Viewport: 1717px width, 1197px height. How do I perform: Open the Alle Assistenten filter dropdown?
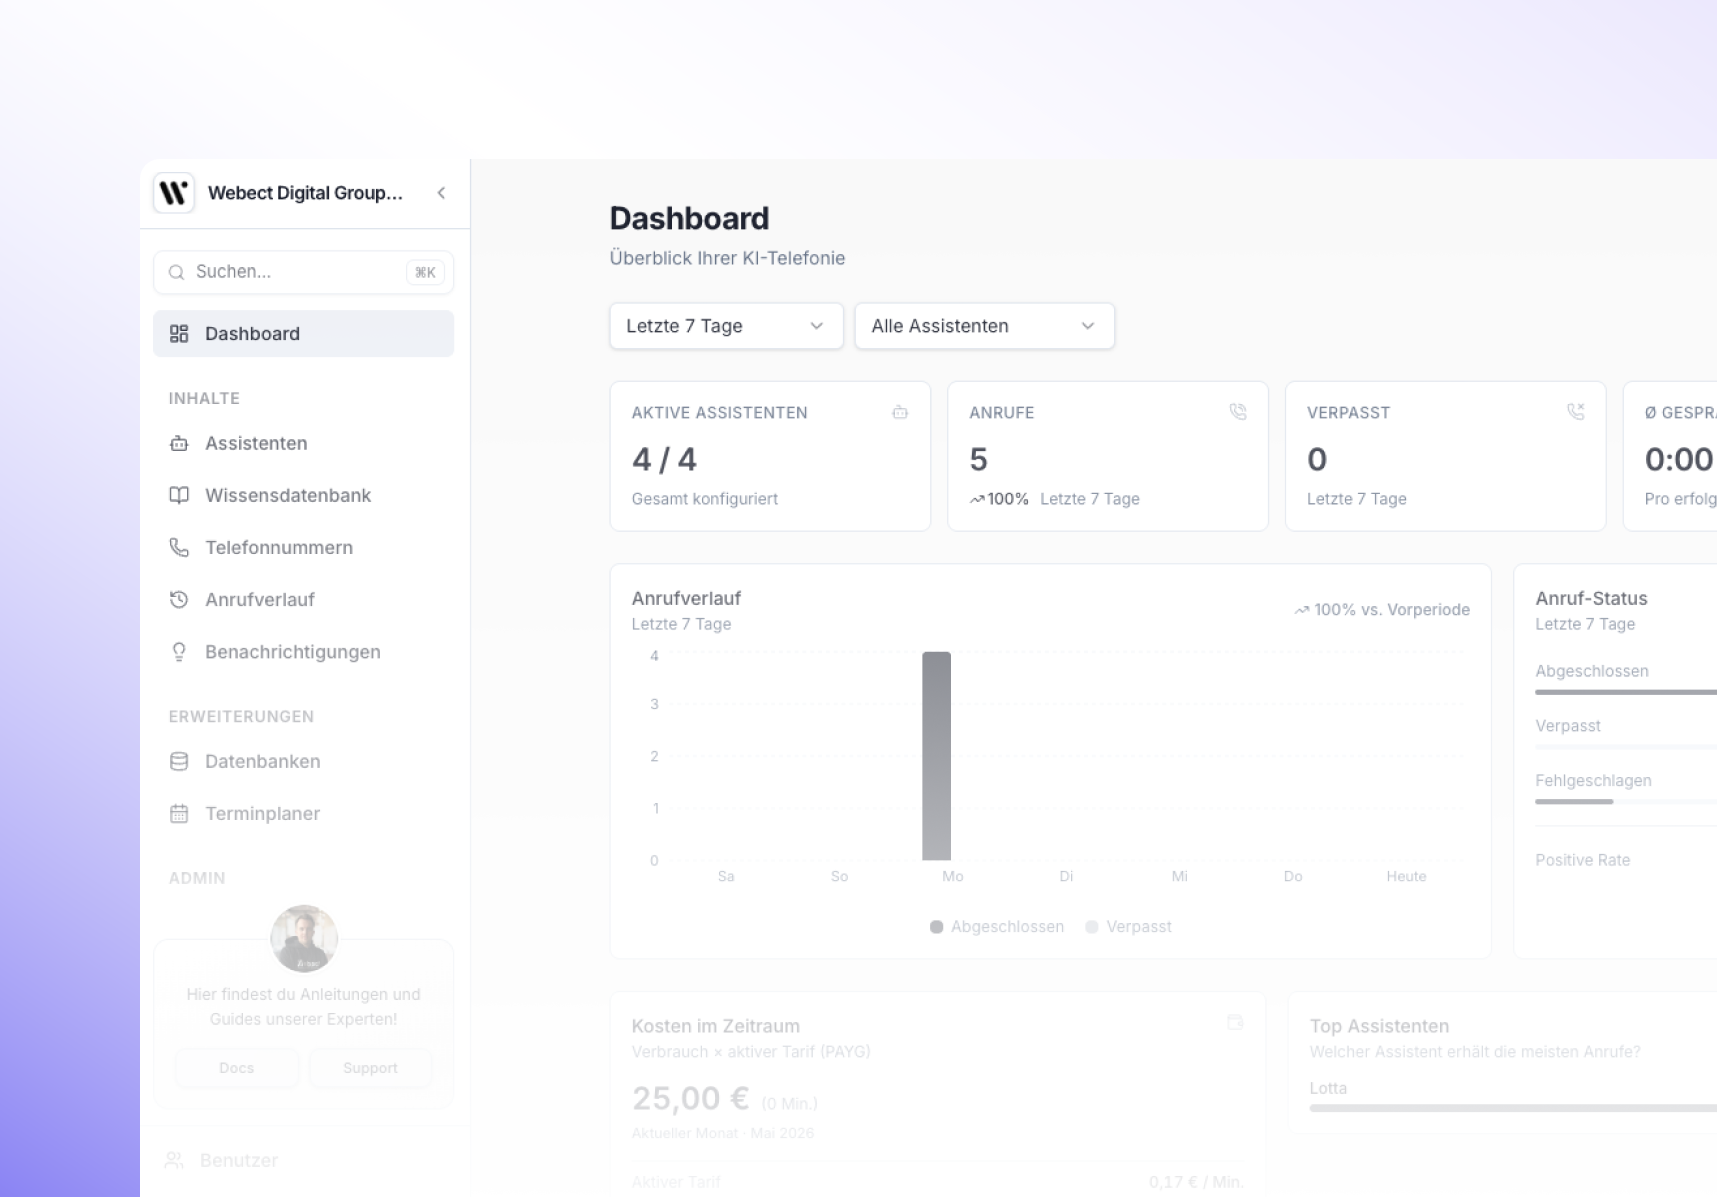pyautogui.click(x=984, y=326)
